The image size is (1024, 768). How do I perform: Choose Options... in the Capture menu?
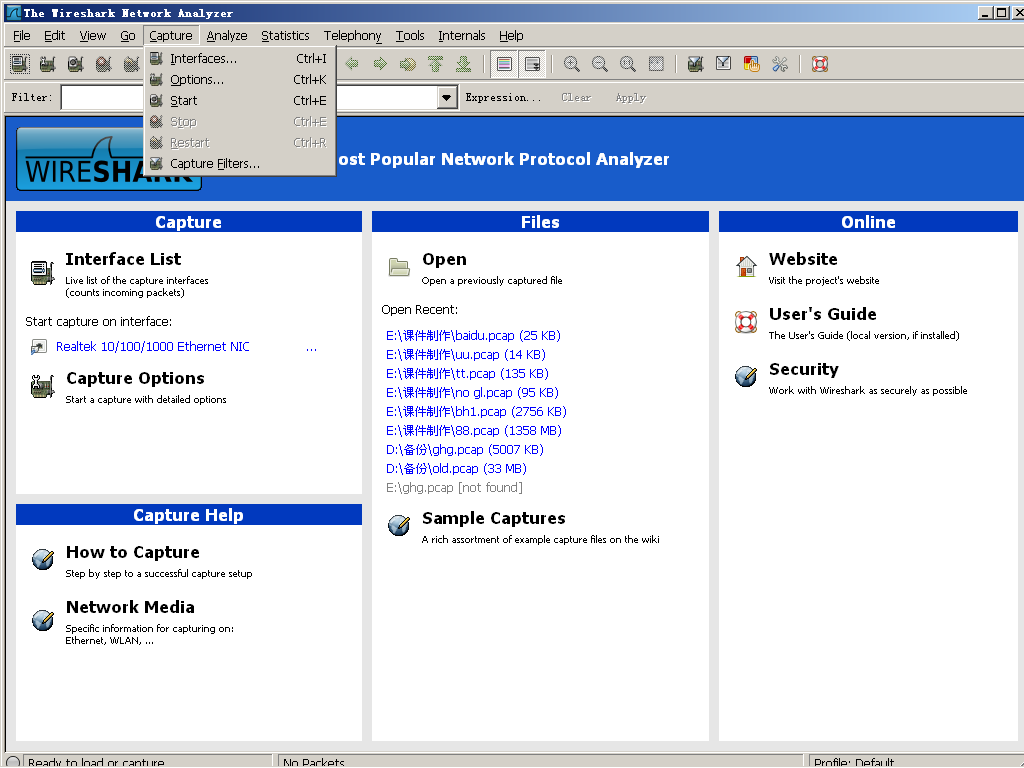click(197, 80)
